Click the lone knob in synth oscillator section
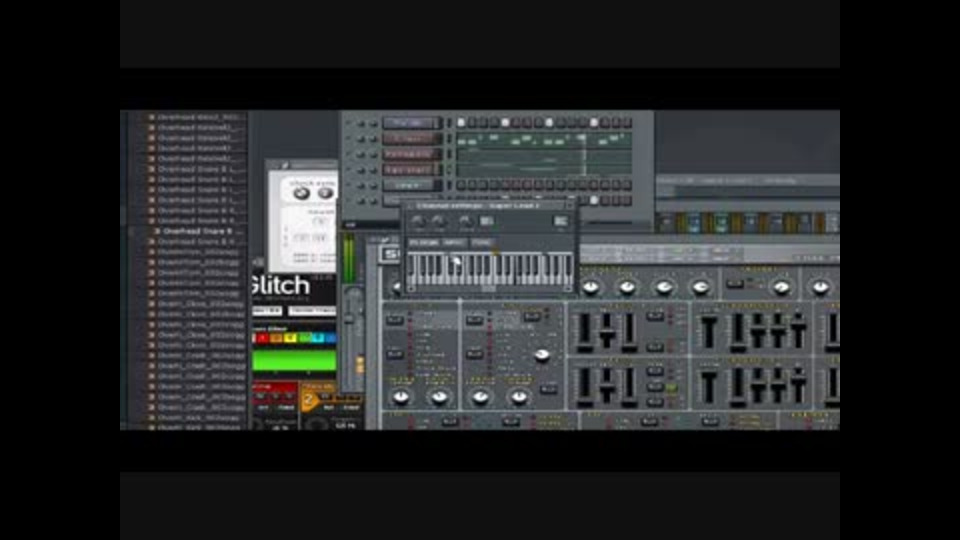The height and width of the screenshot is (540, 960). [x=542, y=355]
